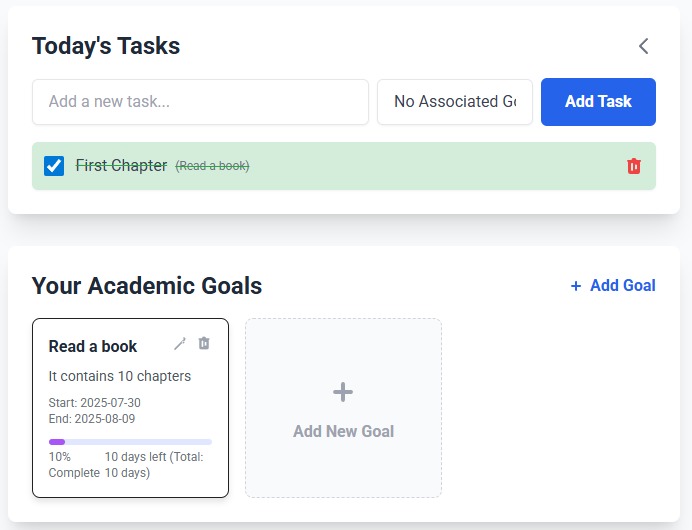Click the First Chapter task title

121,165
